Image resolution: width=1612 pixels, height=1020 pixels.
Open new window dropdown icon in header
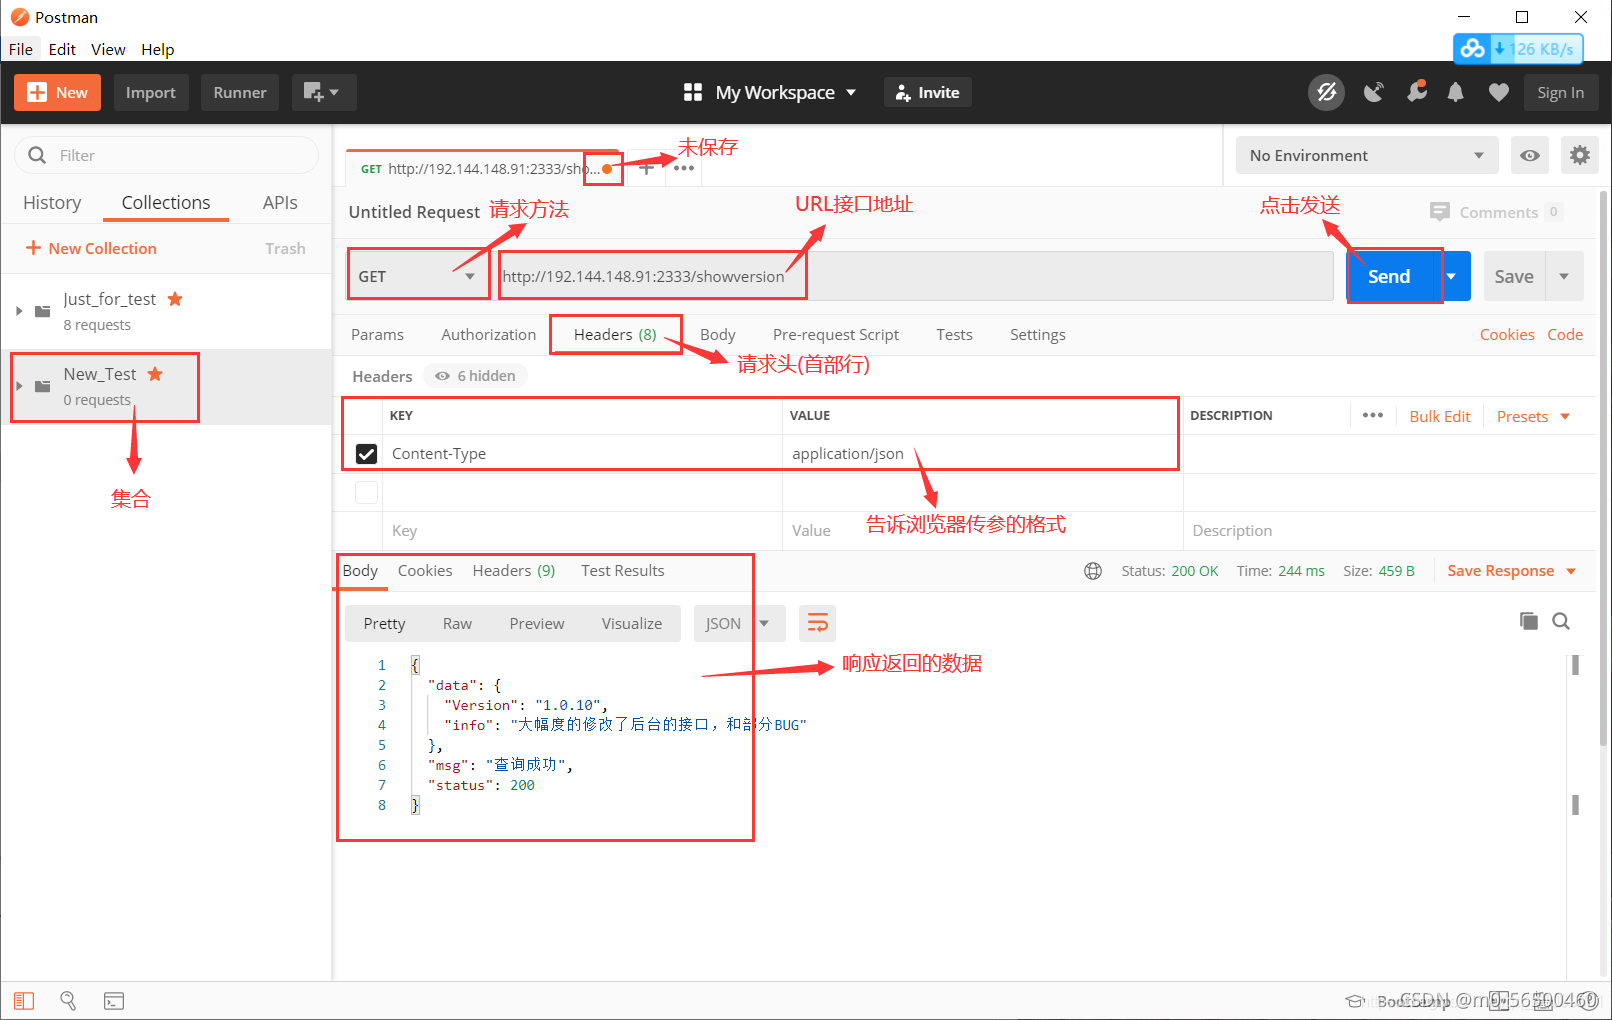(323, 92)
